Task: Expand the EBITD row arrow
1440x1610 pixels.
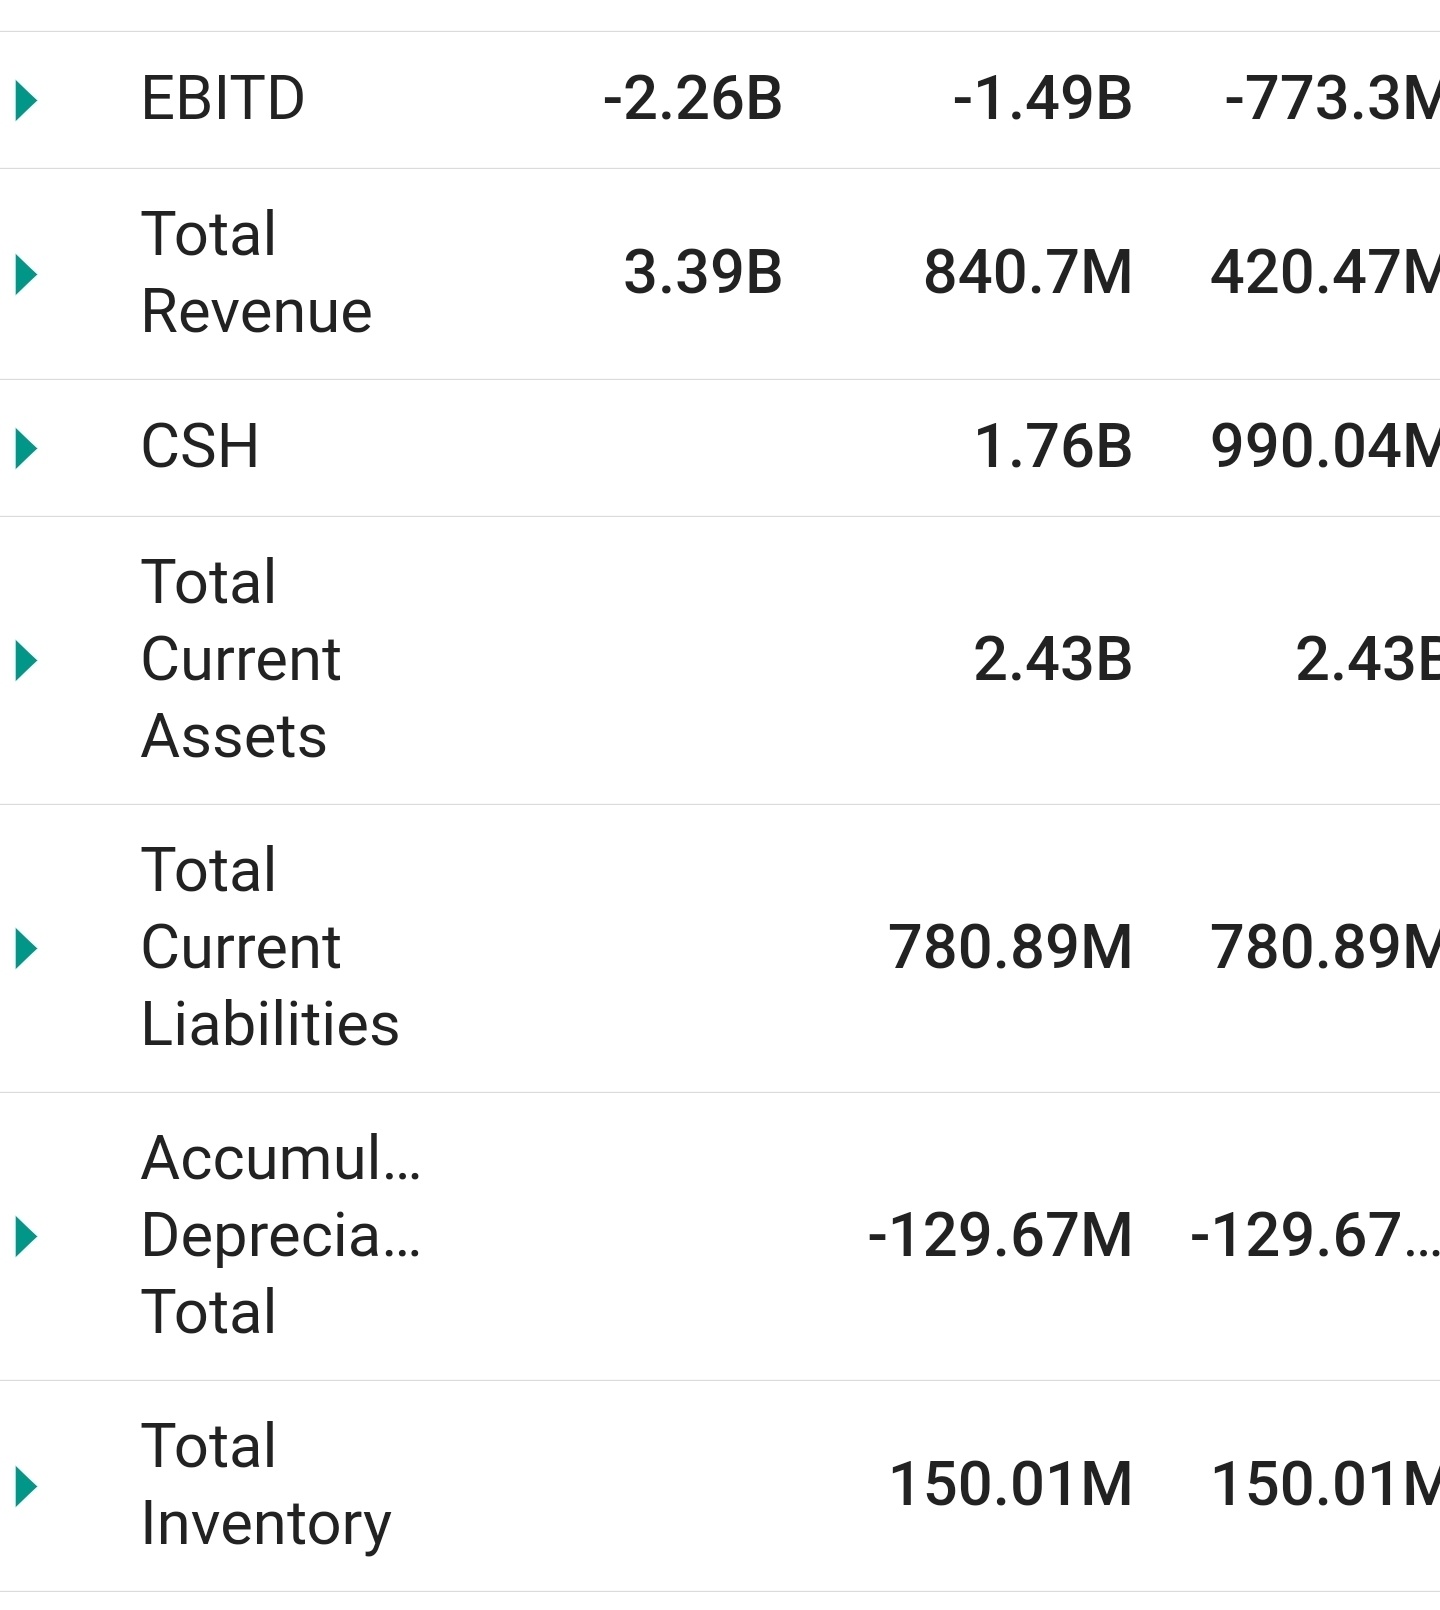Action: 27,100
